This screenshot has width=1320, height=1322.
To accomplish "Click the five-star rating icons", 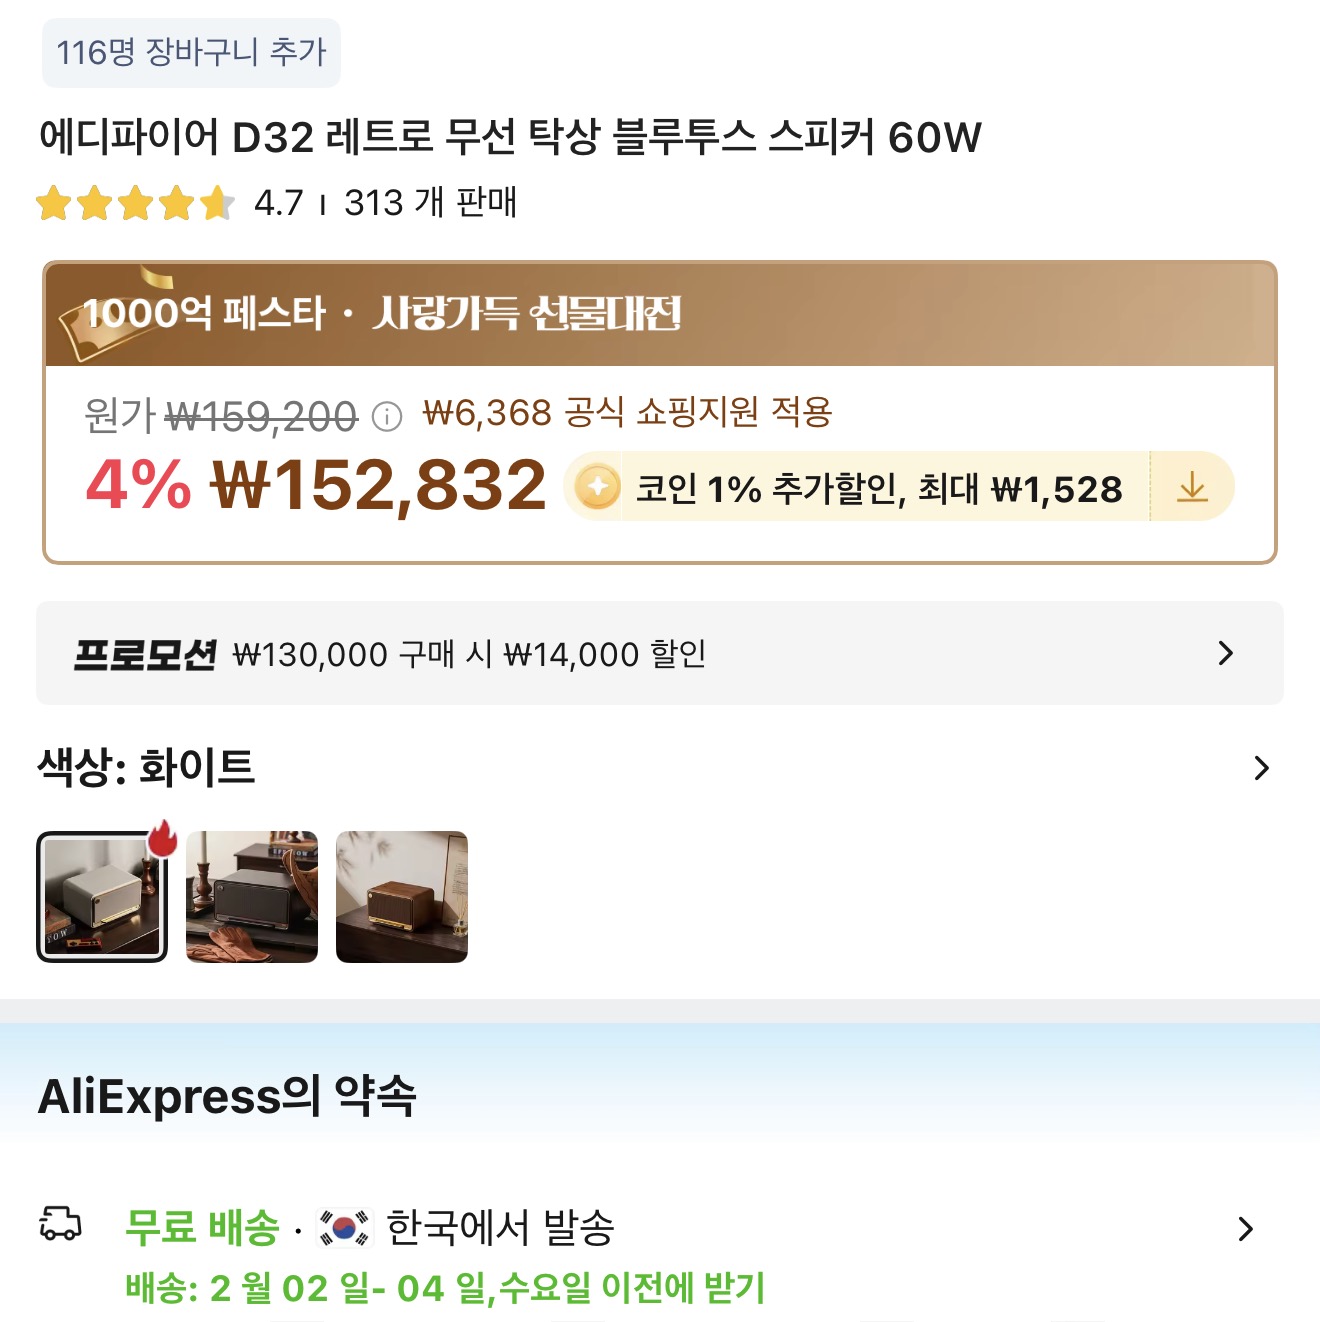I will 135,203.
